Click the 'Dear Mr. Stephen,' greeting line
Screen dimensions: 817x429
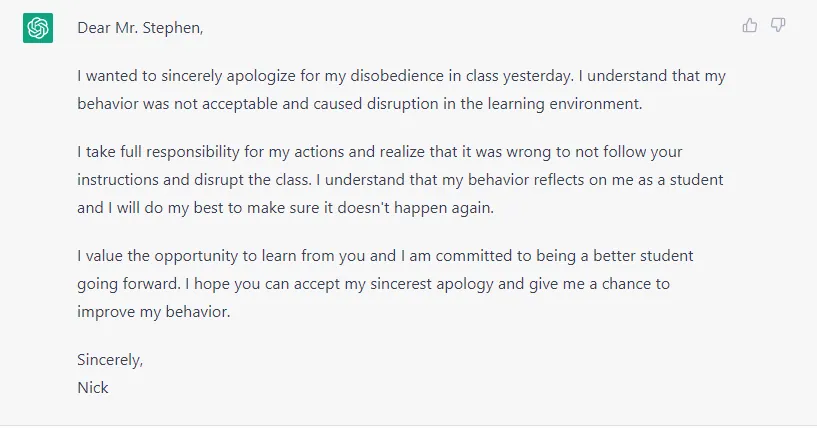(140, 28)
